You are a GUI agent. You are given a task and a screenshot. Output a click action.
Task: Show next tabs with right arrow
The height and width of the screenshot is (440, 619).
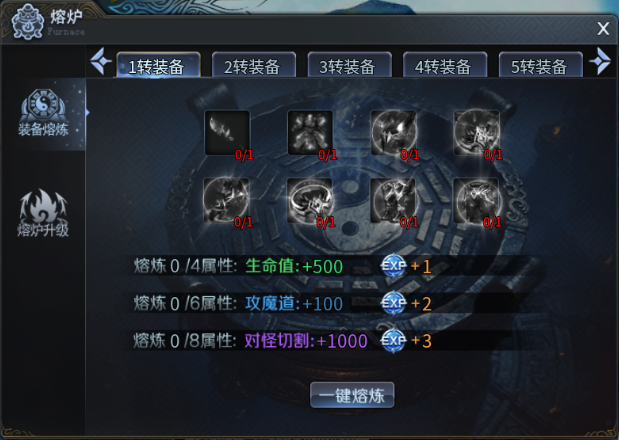(600, 61)
